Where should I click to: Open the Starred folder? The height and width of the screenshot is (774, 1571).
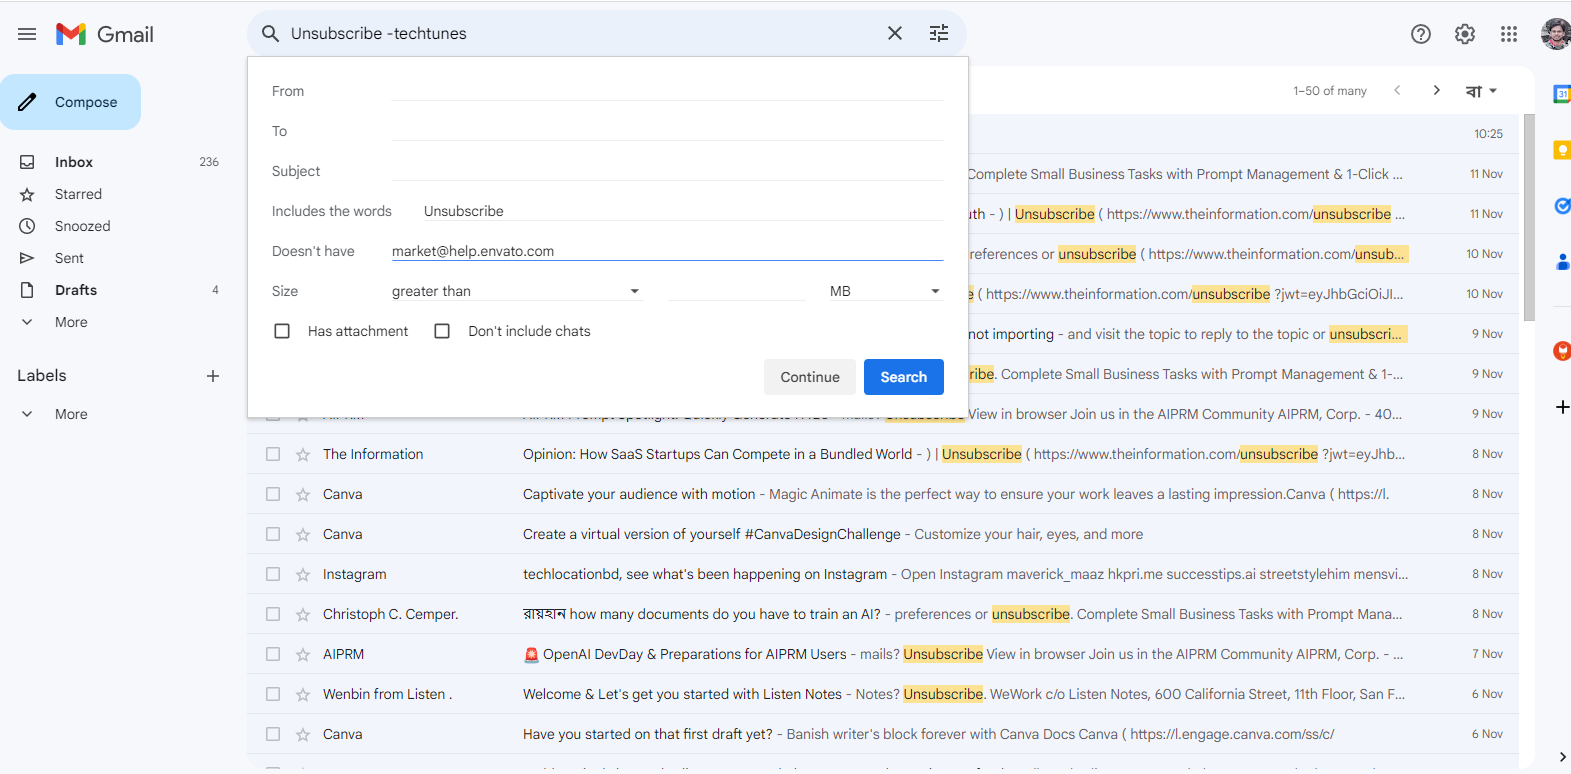click(78, 194)
